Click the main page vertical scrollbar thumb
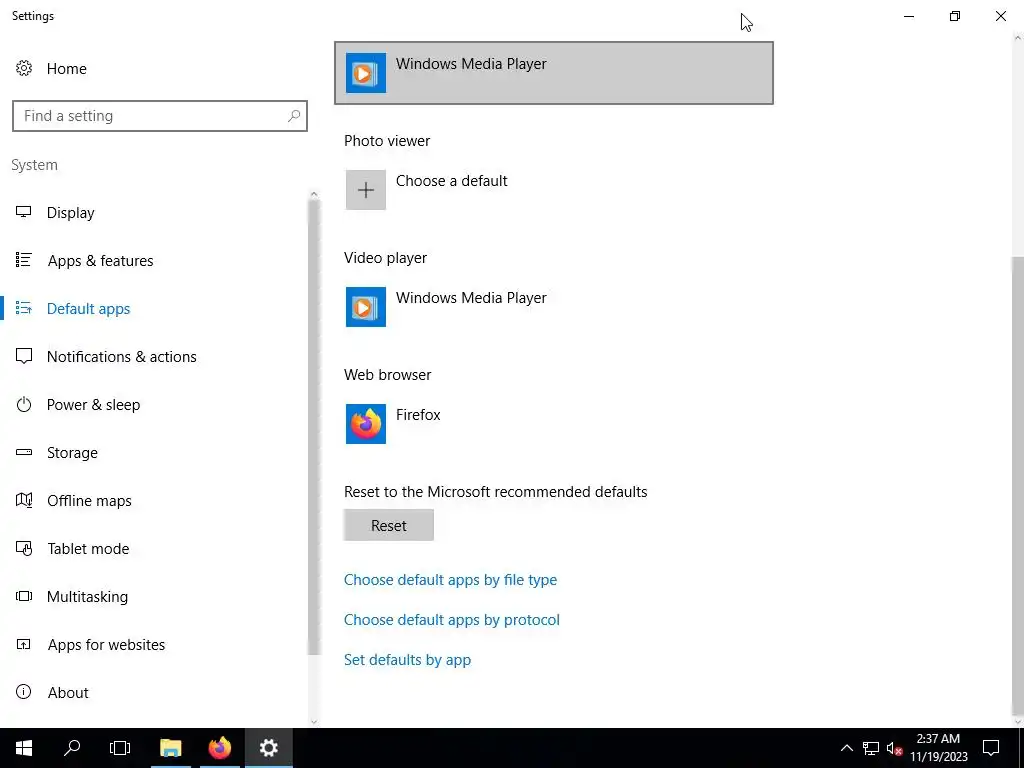This screenshot has width=1024, height=768. 1017,487
